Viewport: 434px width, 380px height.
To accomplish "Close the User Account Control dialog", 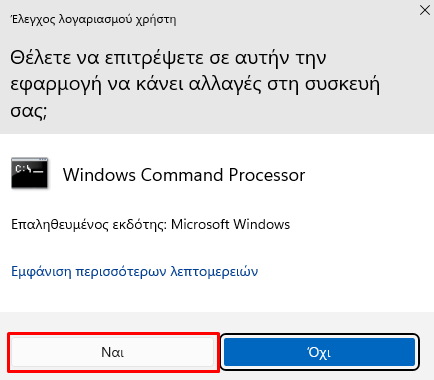I will pyautogui.click(x=425, y=10).
